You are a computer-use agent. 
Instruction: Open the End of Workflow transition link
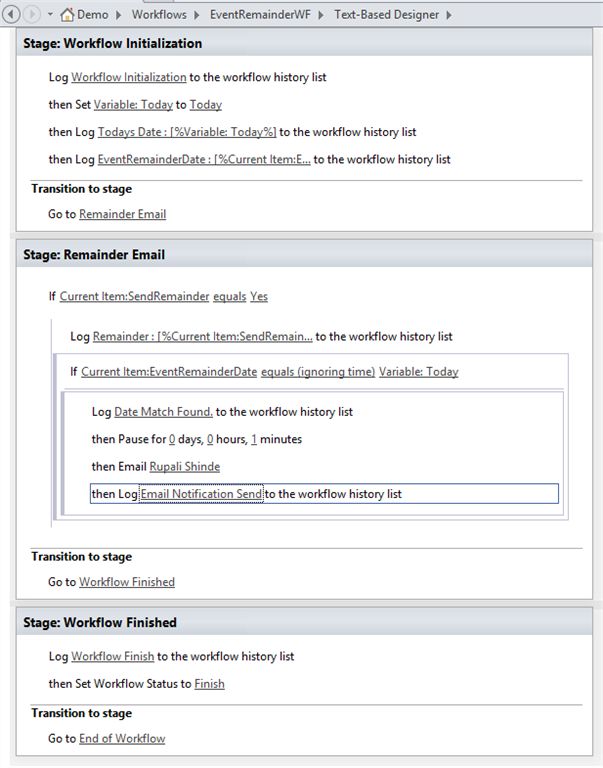122,739
